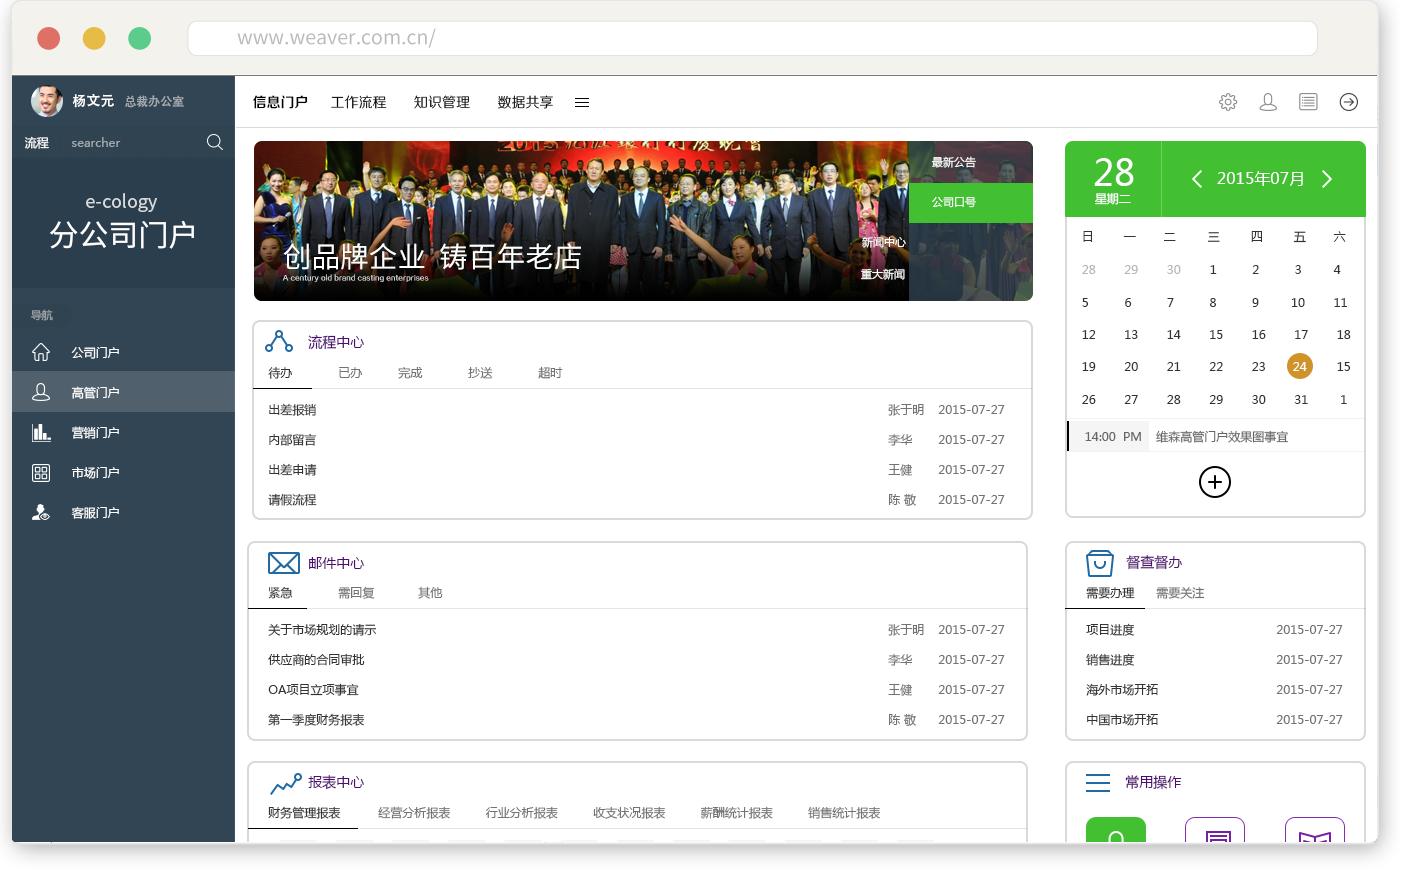Go to previous month in calendar
Screen dimensions: 1425x875
tap(1197, 179)
